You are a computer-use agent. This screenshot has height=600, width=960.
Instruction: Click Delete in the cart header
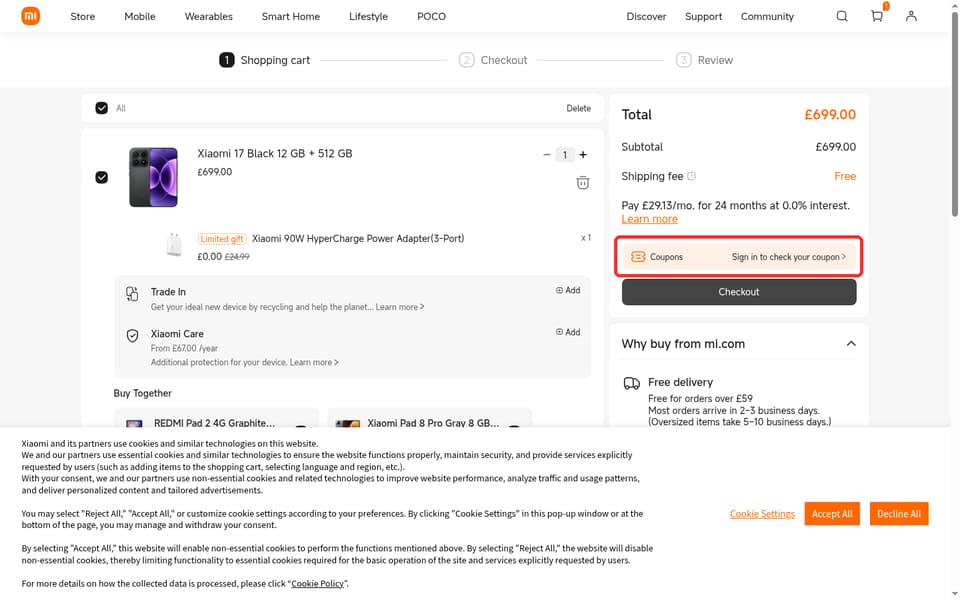tap(579, 108)
